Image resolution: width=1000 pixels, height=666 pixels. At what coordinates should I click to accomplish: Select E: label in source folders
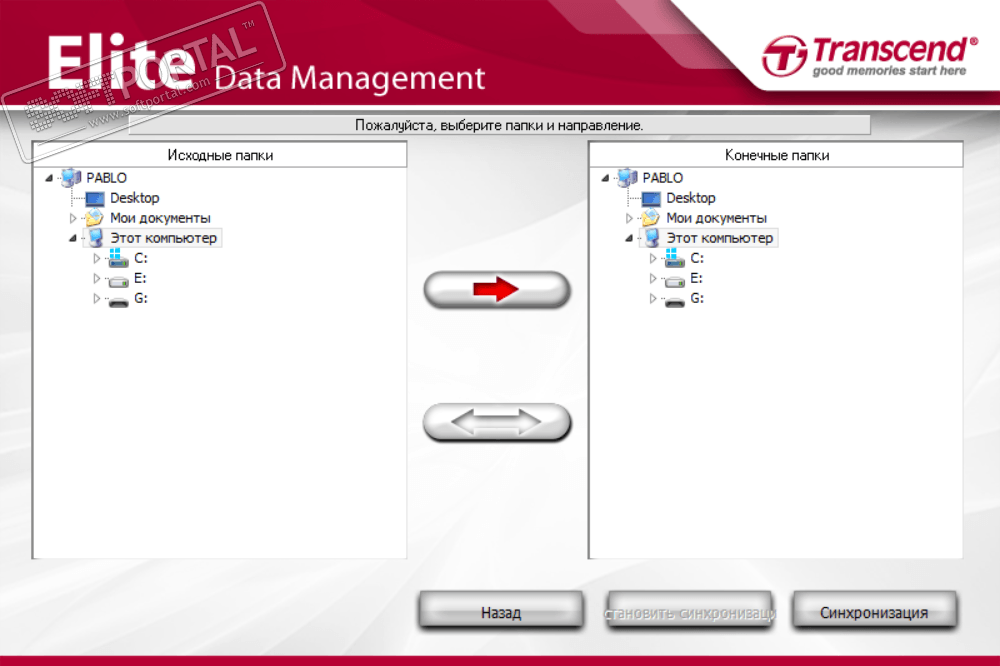[x=140, y=278]
